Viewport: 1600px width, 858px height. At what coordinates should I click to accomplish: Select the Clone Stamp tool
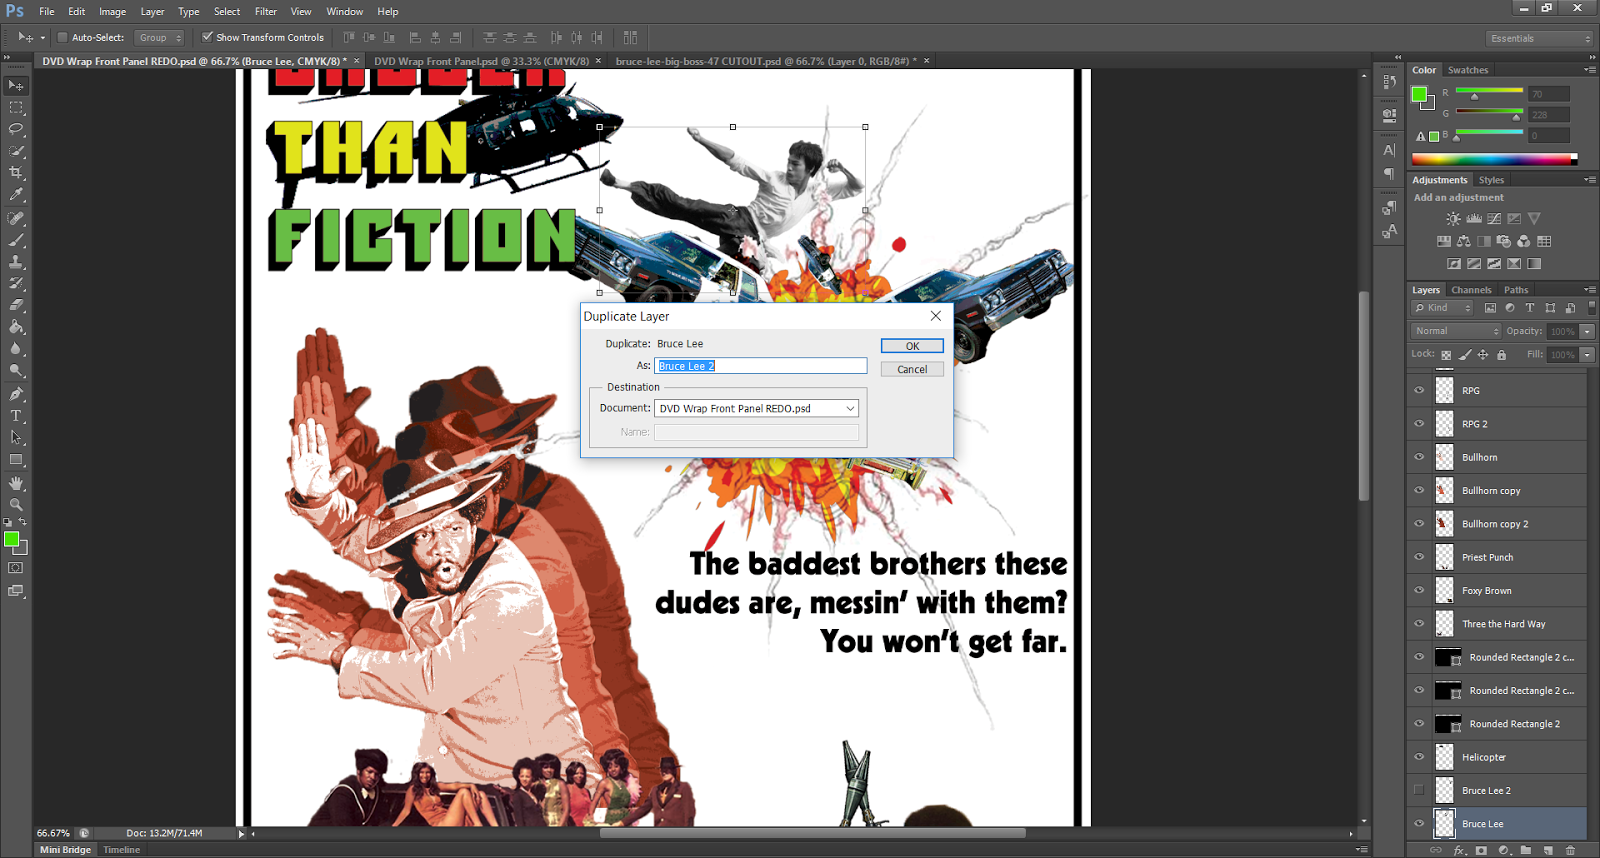(x=16, y=262)
